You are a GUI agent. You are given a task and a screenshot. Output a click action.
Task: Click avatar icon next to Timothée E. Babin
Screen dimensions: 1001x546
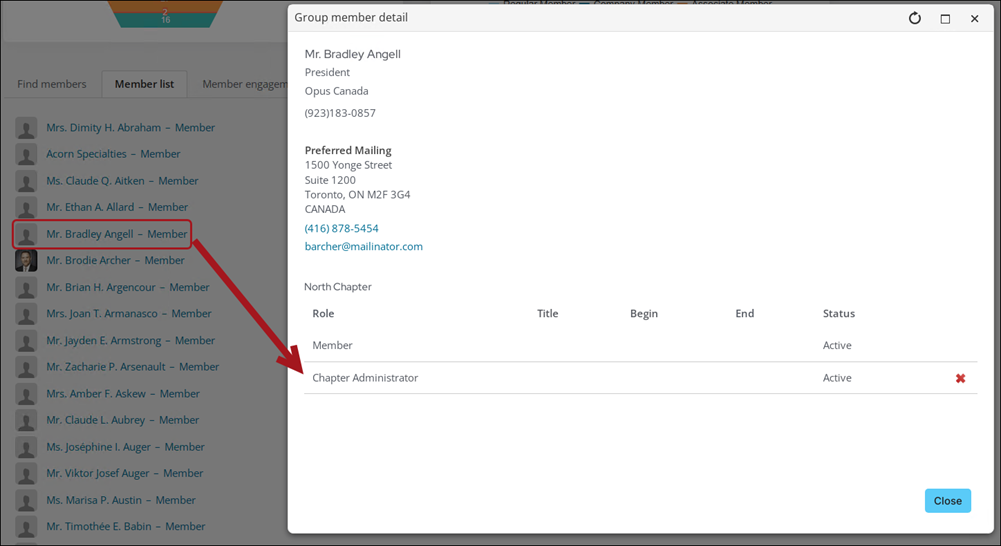tap(26, 526)
